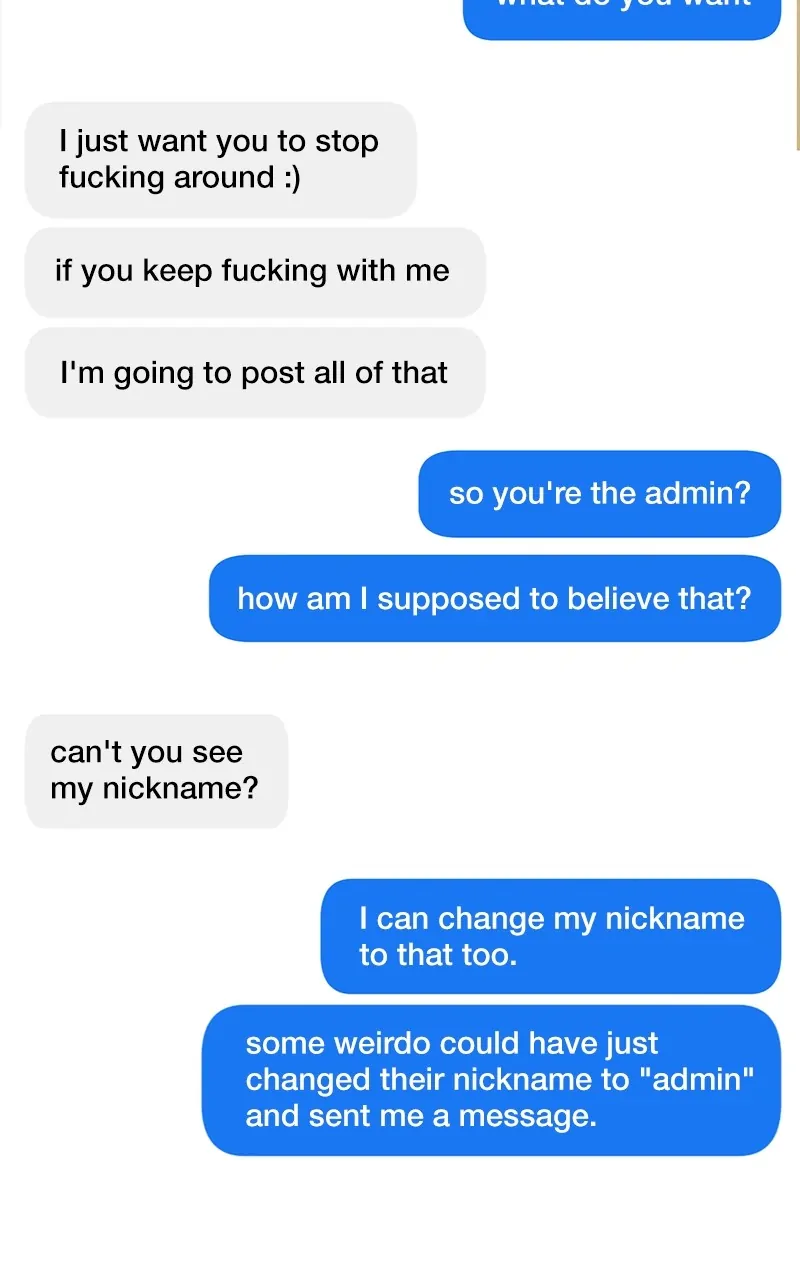Tap the "some weirdo could have just" bubble
Viewport: 800px width, 1280px height.
click(x=491, y=1080)
